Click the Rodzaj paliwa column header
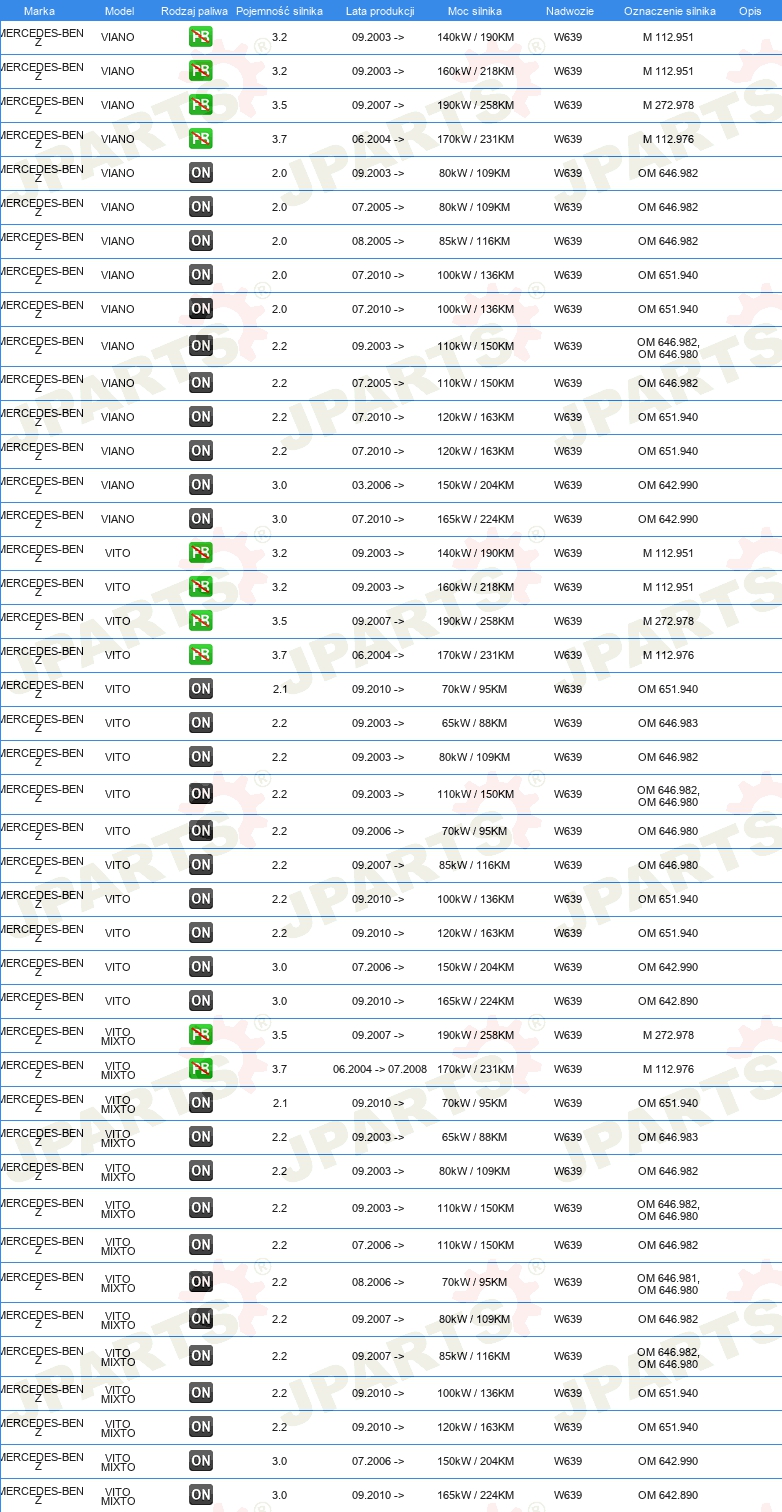 [x=194, y=11]
